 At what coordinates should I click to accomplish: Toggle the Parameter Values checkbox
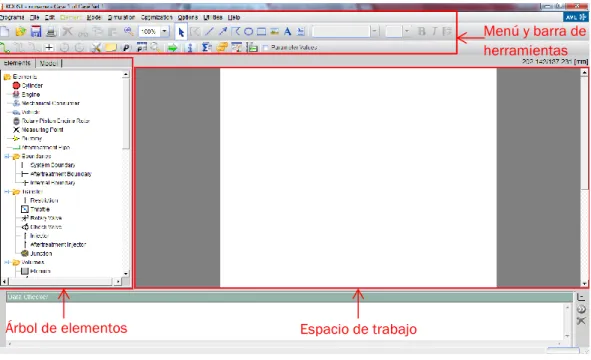[265, 48]
